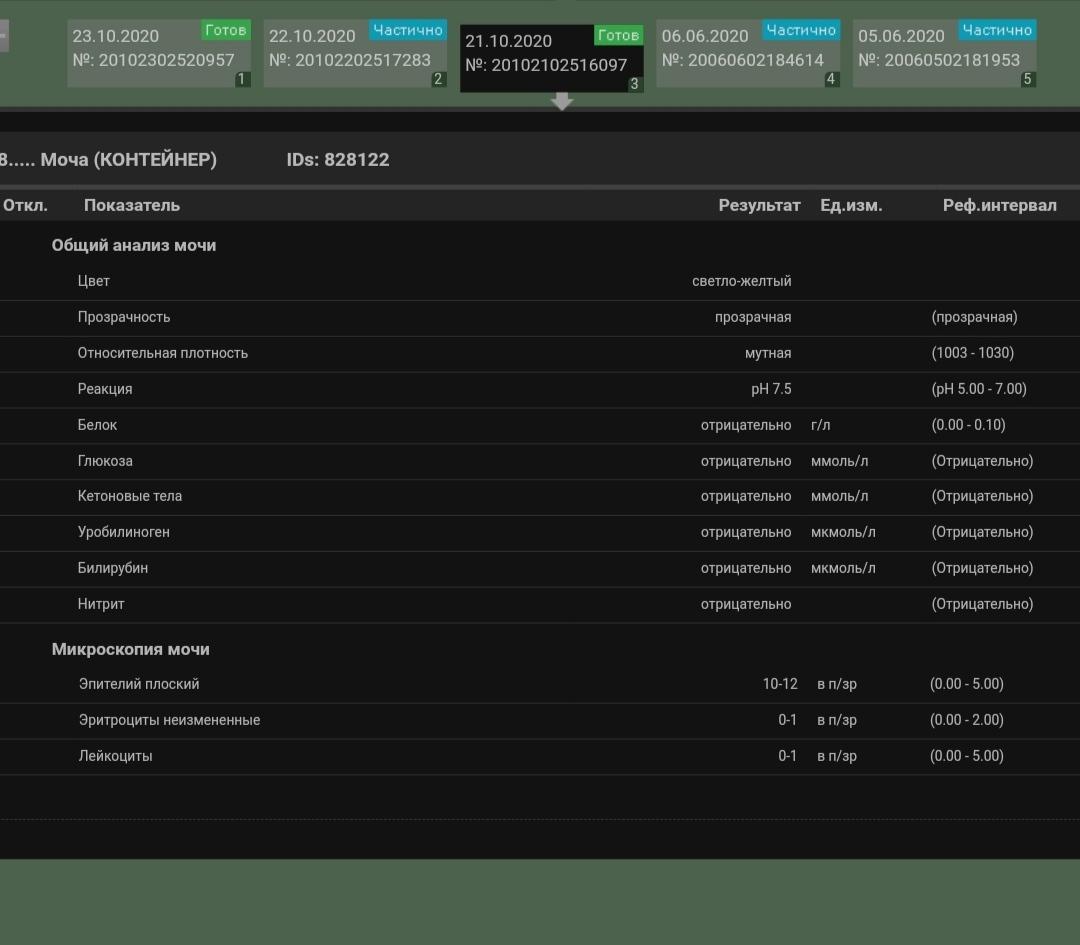Click the number 1 badge on first order

coord(242,79)
